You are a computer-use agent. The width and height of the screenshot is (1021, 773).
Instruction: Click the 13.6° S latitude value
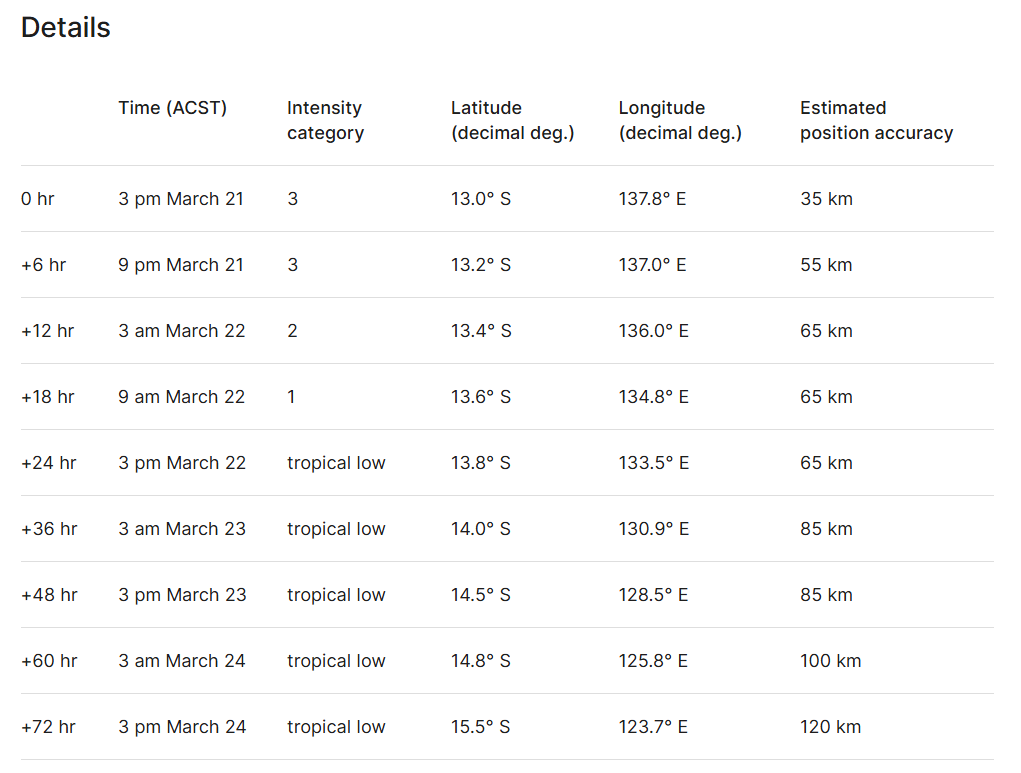coord(481,397)
